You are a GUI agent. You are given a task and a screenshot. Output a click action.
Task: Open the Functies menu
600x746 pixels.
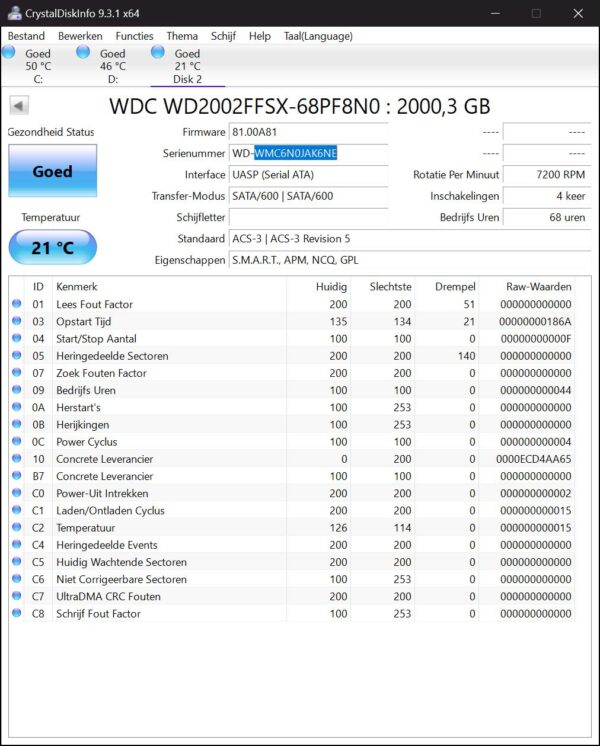[134, 36]
